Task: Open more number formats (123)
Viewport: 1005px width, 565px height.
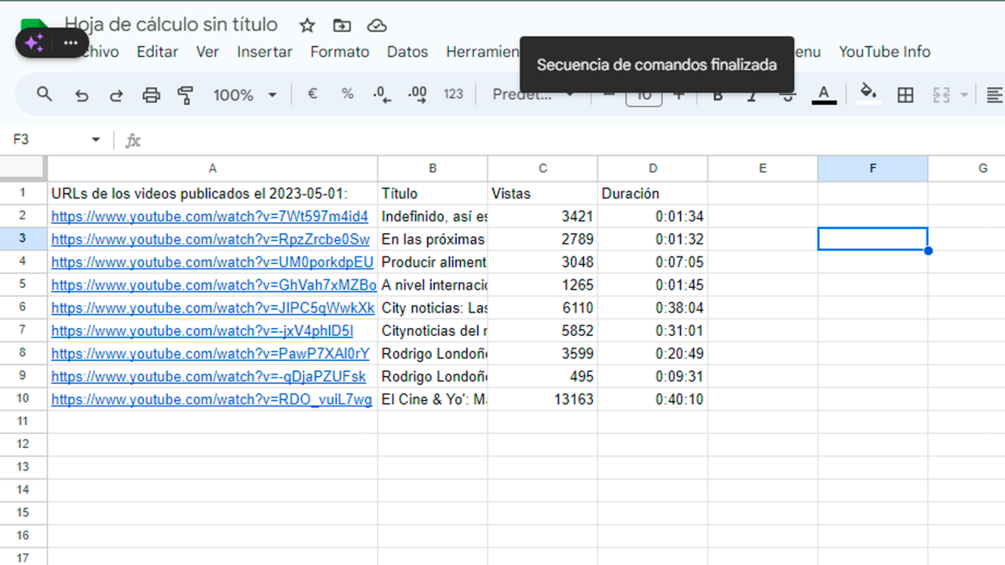Action: (x=453, y=94)
